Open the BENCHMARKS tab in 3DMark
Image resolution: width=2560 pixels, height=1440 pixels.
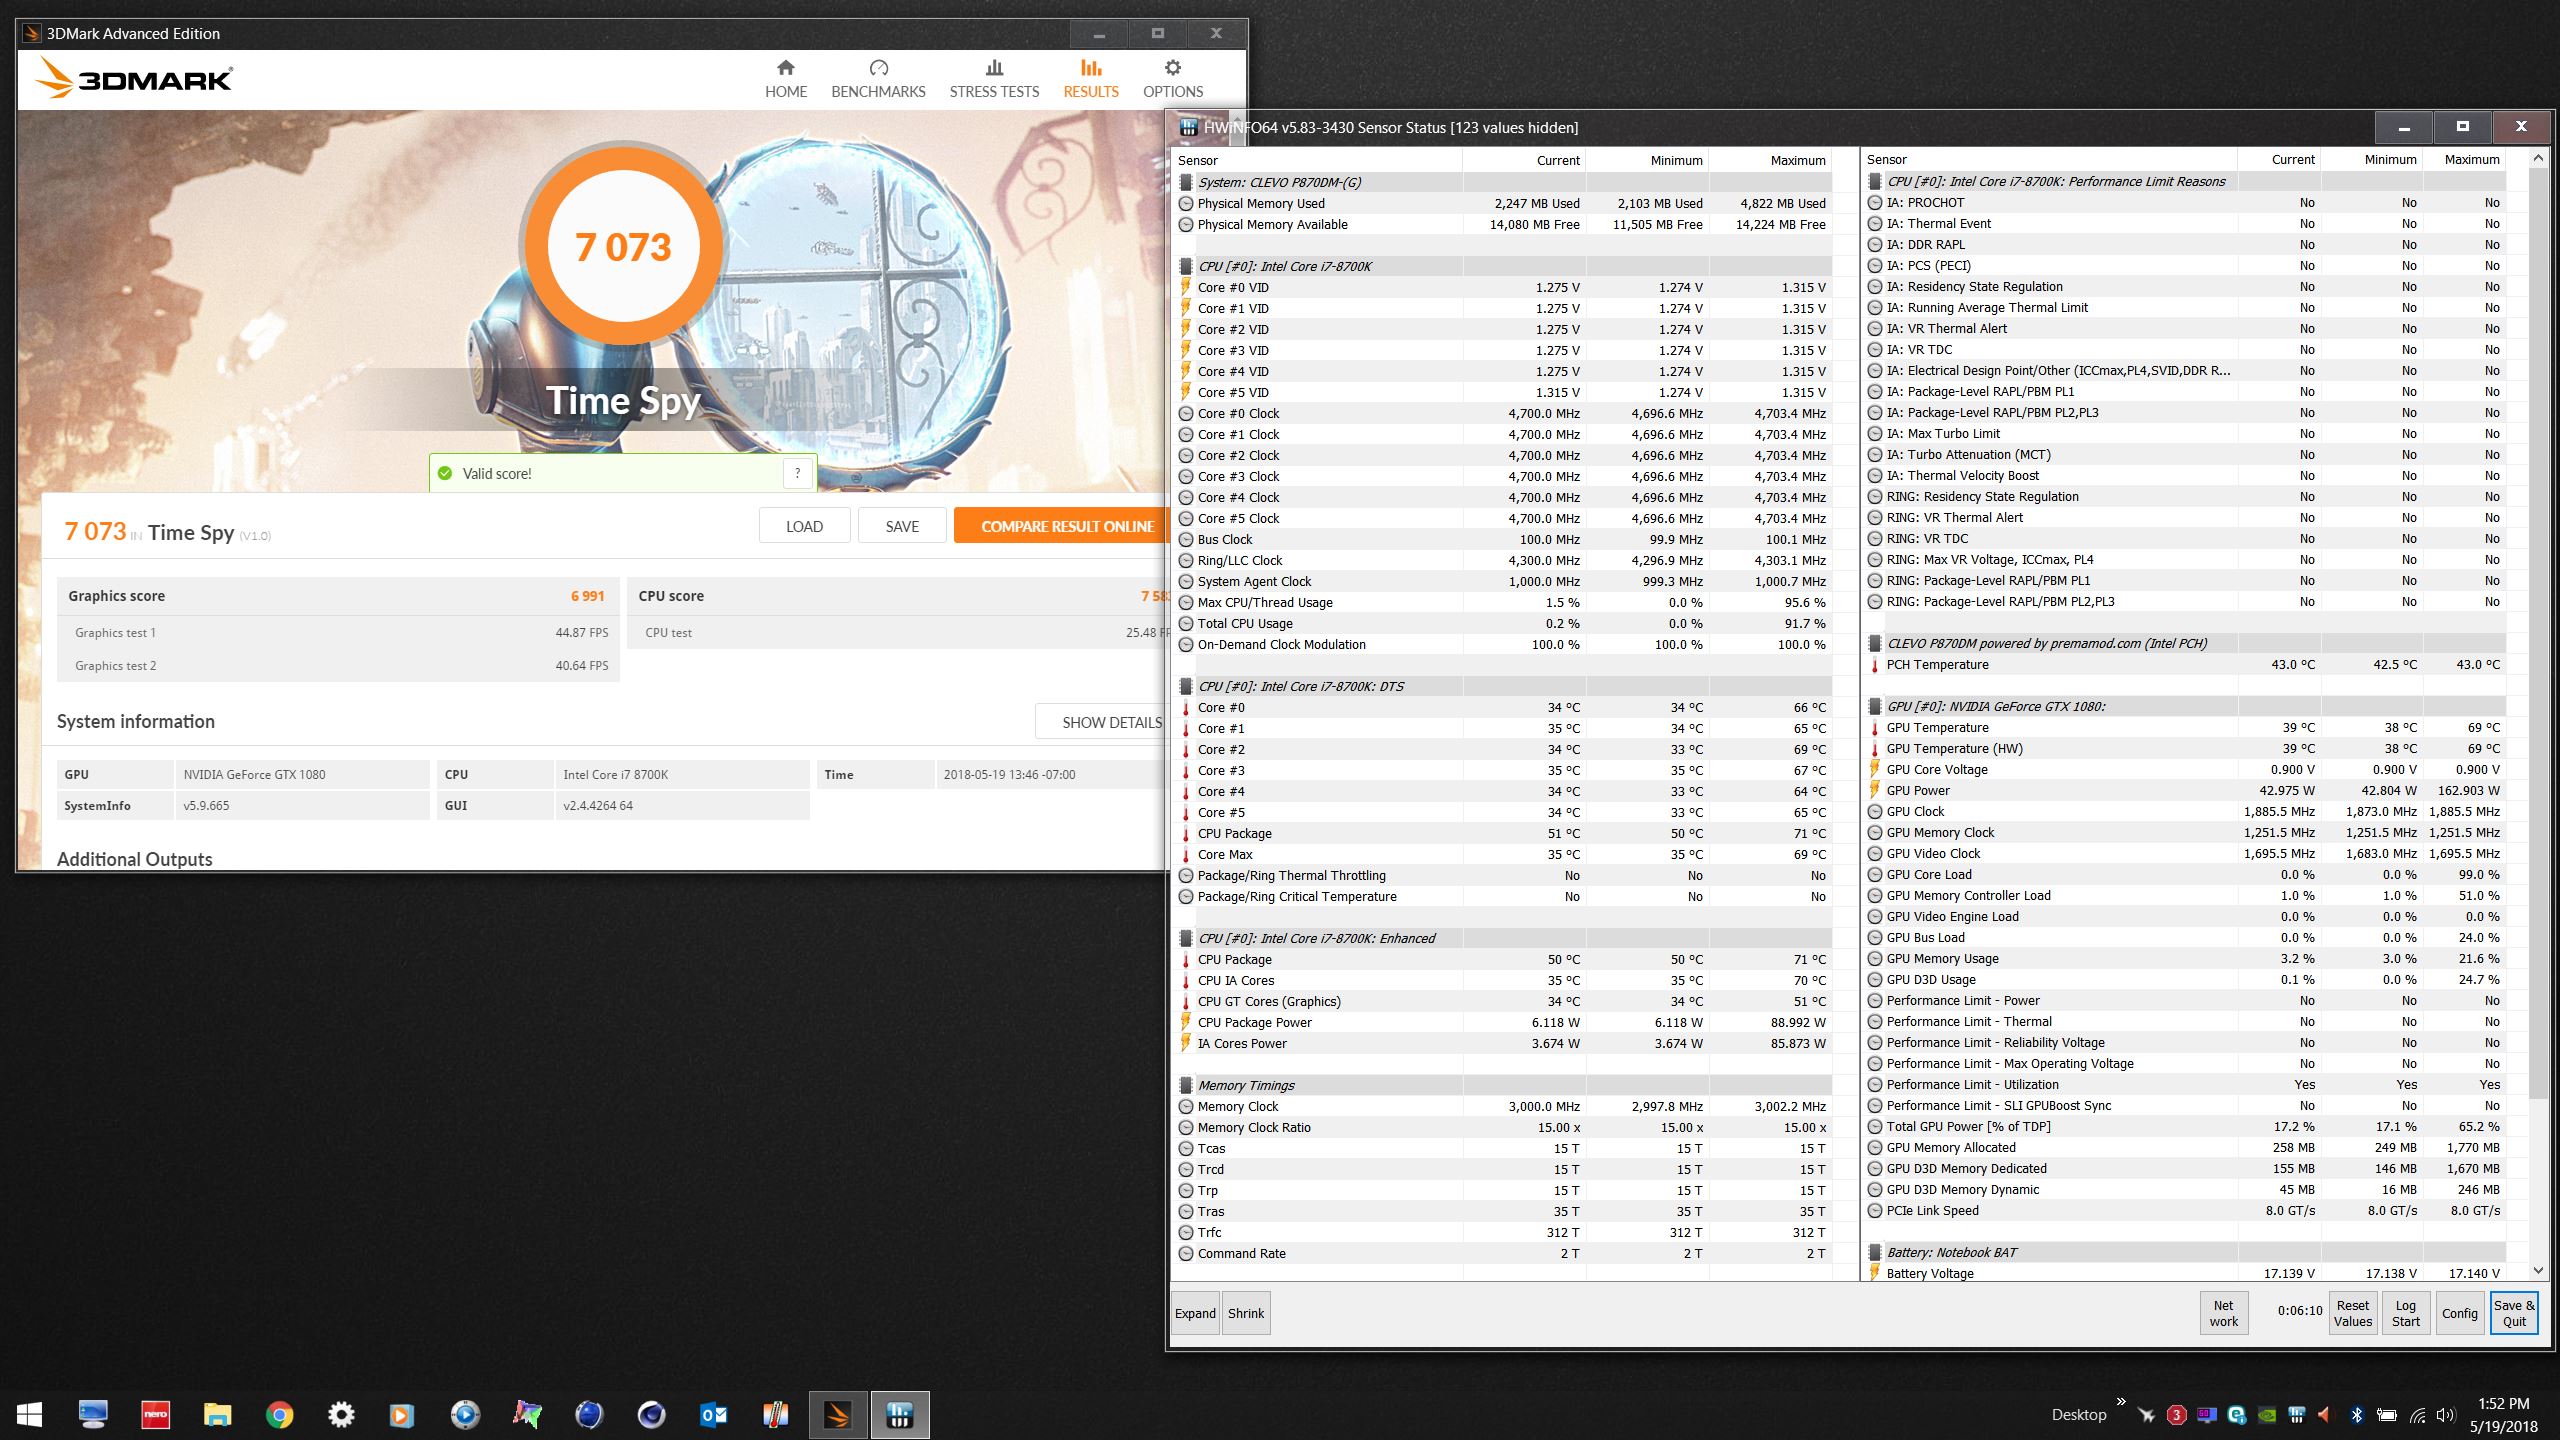[x=878, y=79]
